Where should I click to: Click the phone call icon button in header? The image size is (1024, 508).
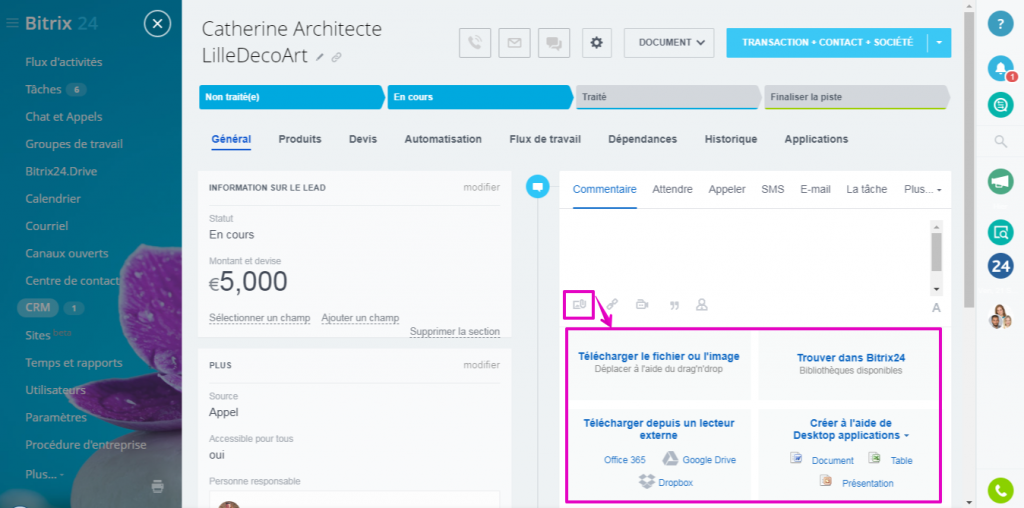point(475,43)
